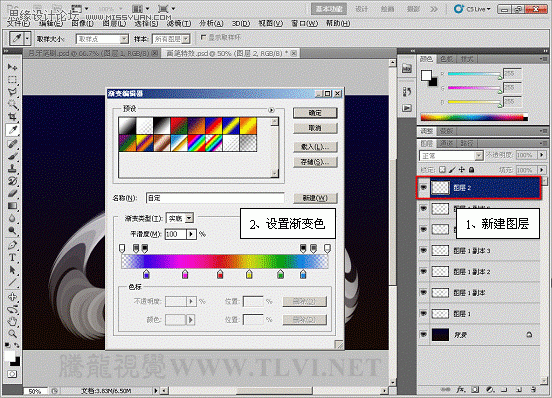Open the 平滑度 slider arrow

click(191, 234)
